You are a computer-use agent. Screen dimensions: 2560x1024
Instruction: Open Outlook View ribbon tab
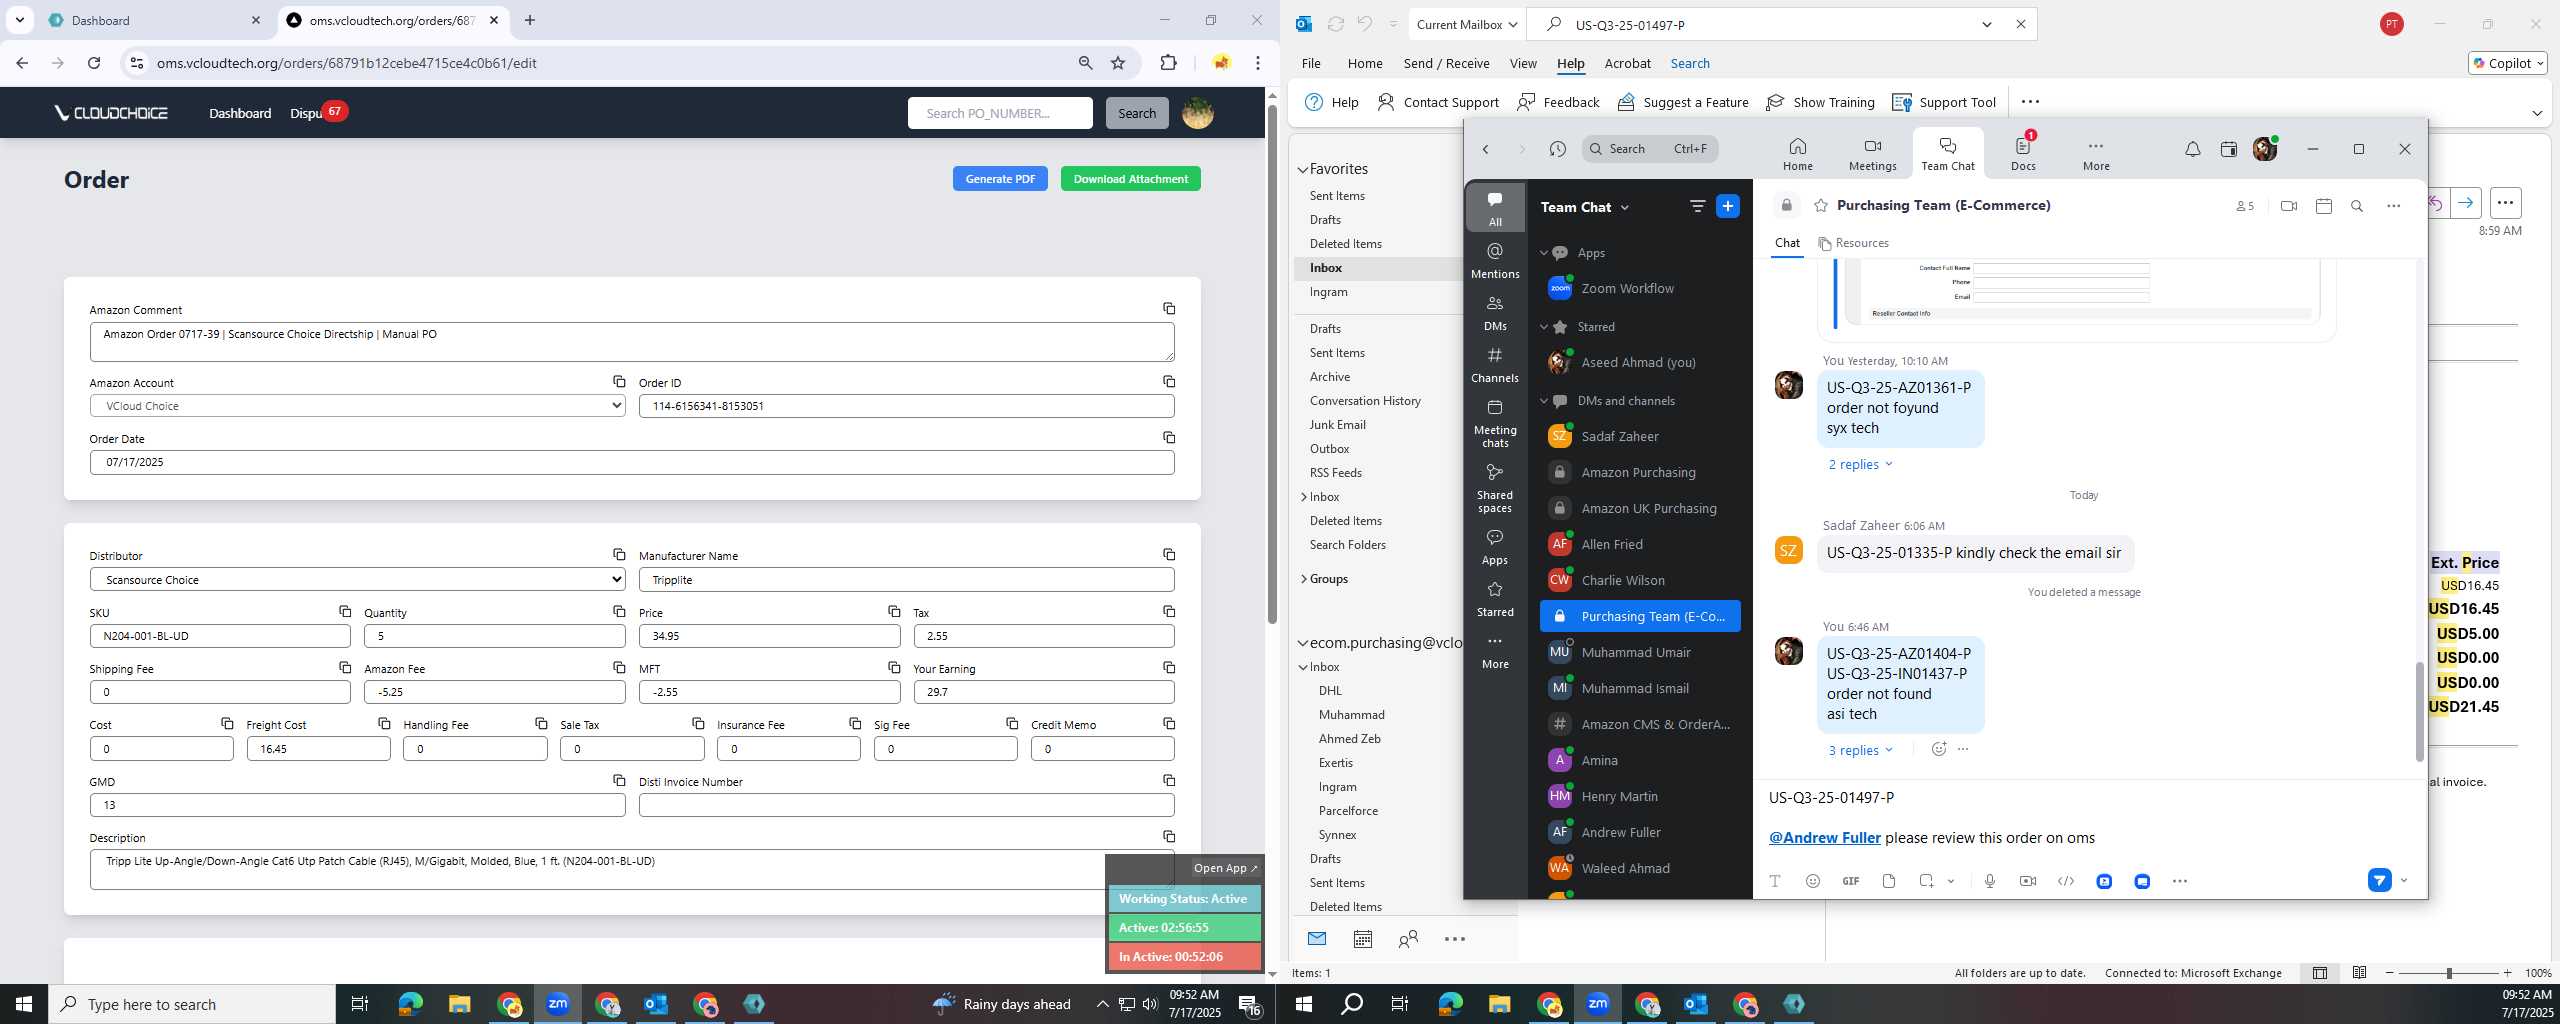coord(1522,63)
